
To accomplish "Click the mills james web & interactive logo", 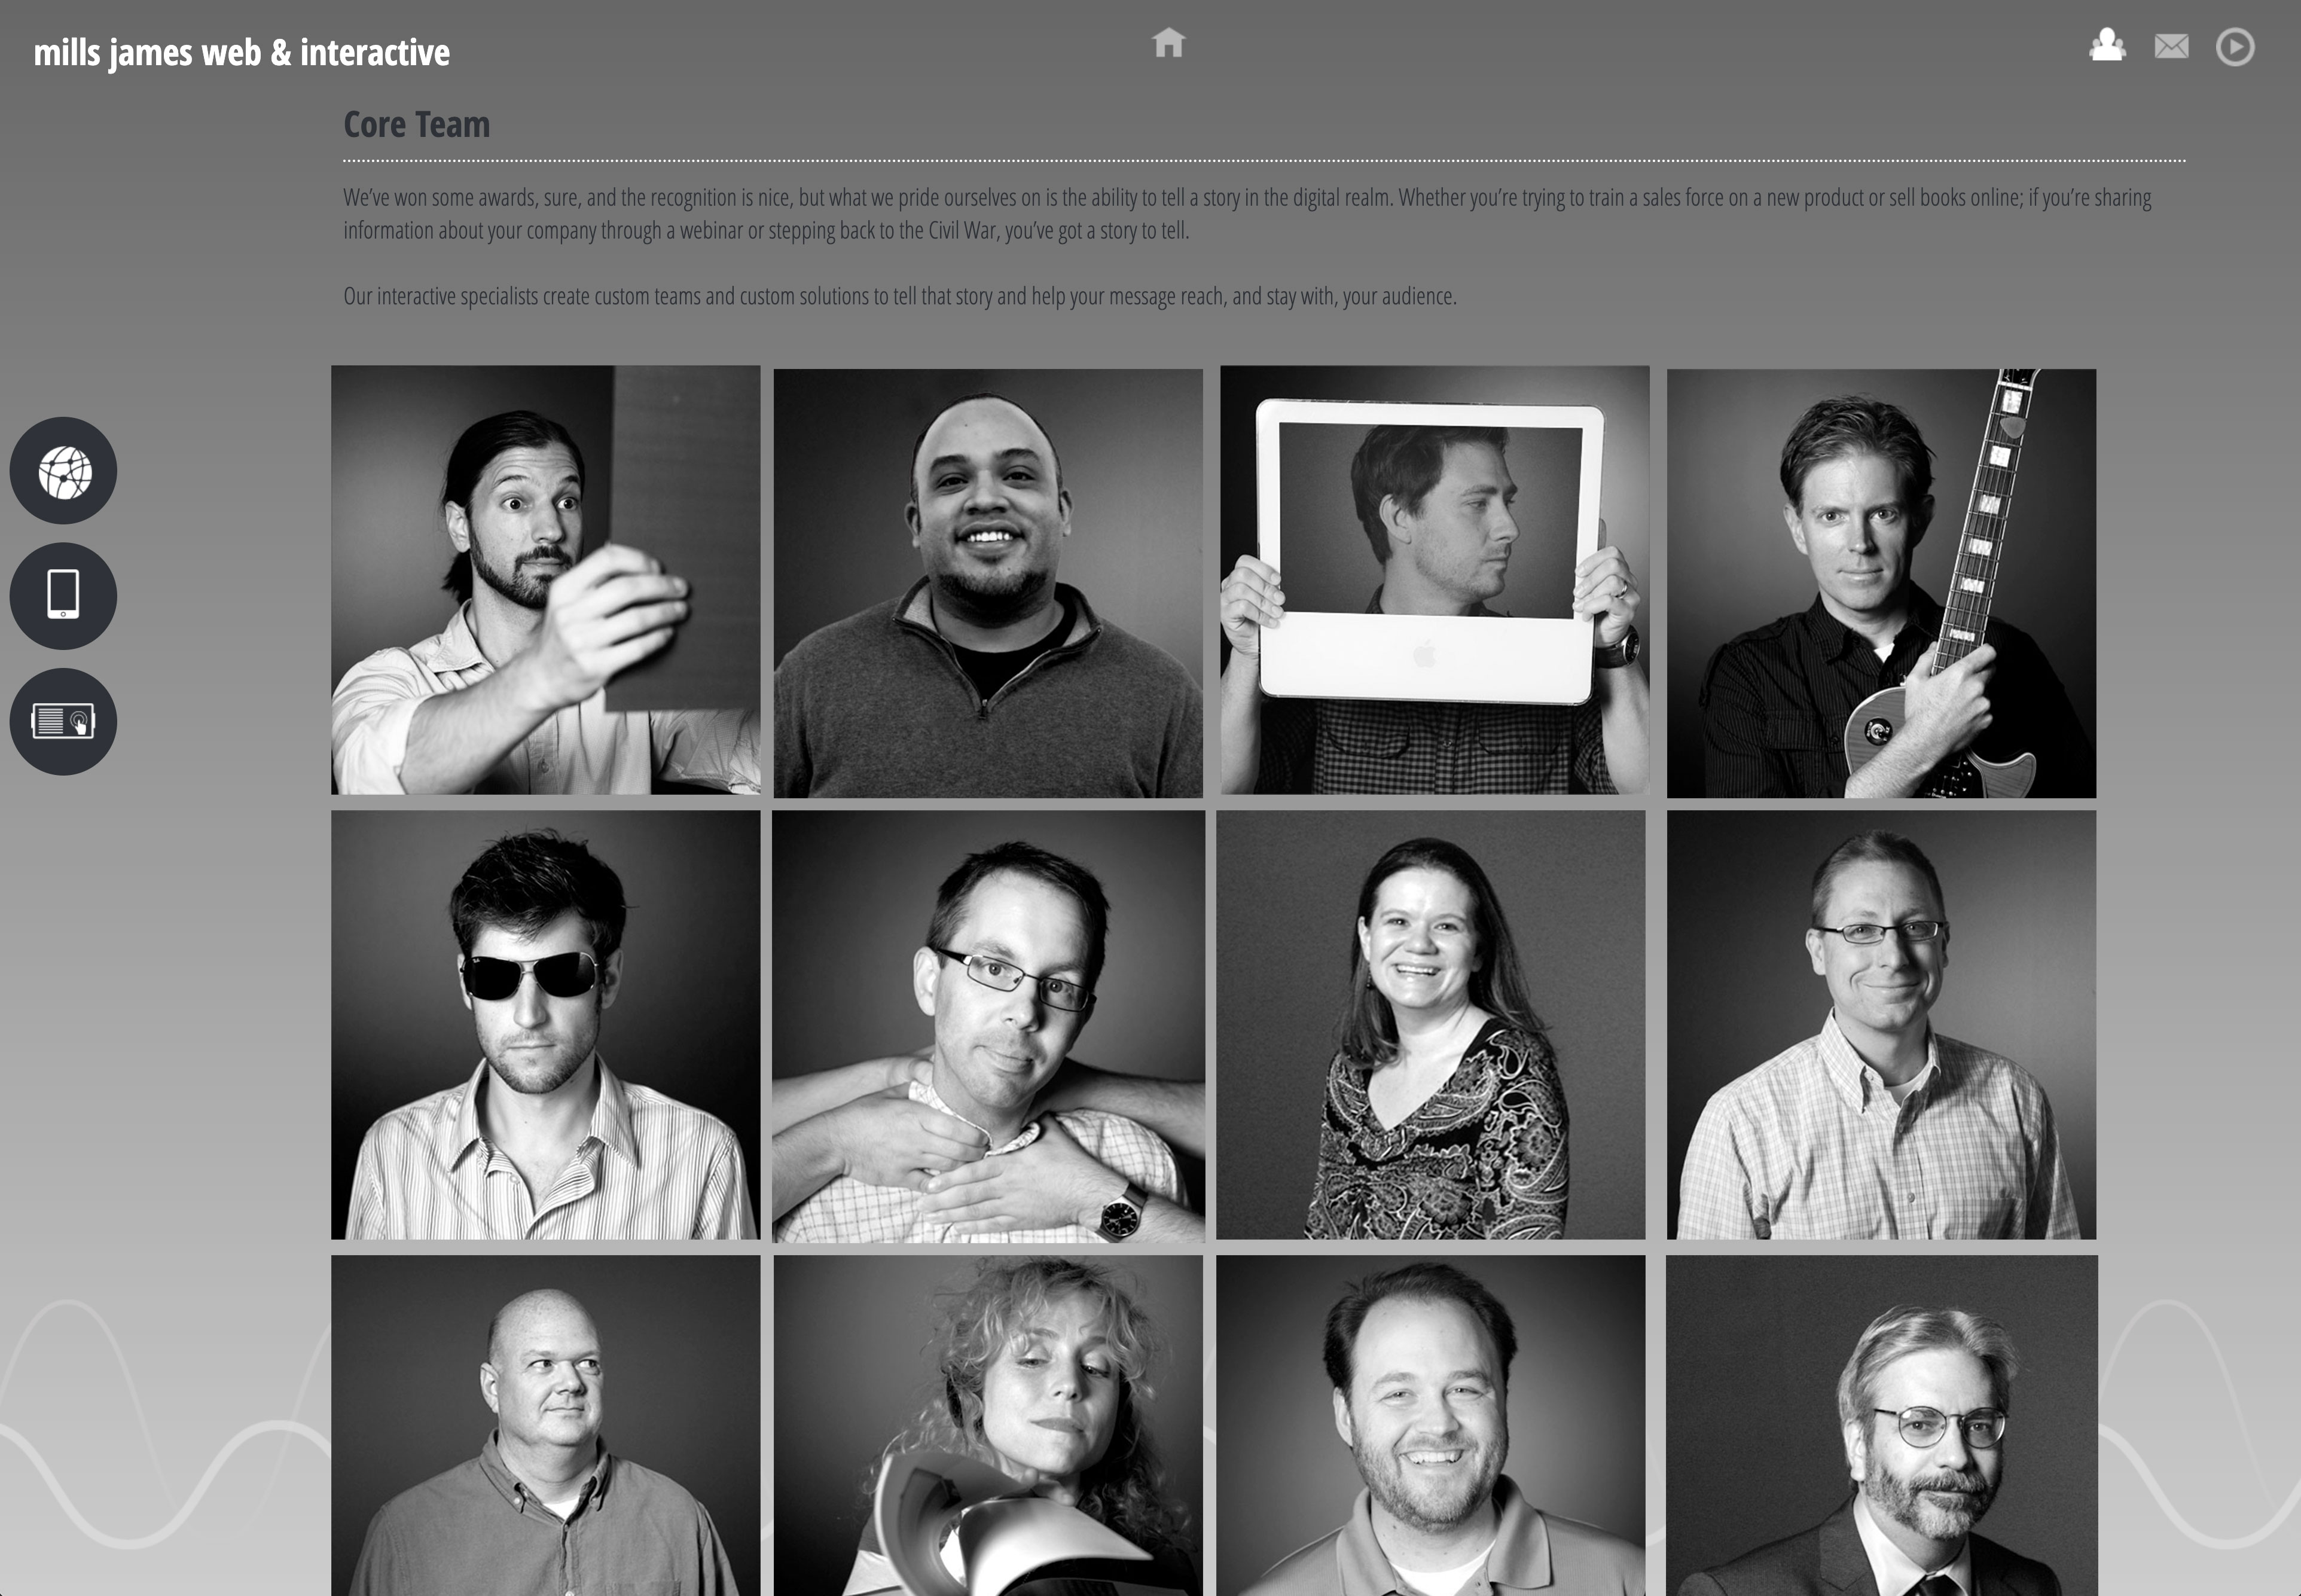I will tap(241, 52).
